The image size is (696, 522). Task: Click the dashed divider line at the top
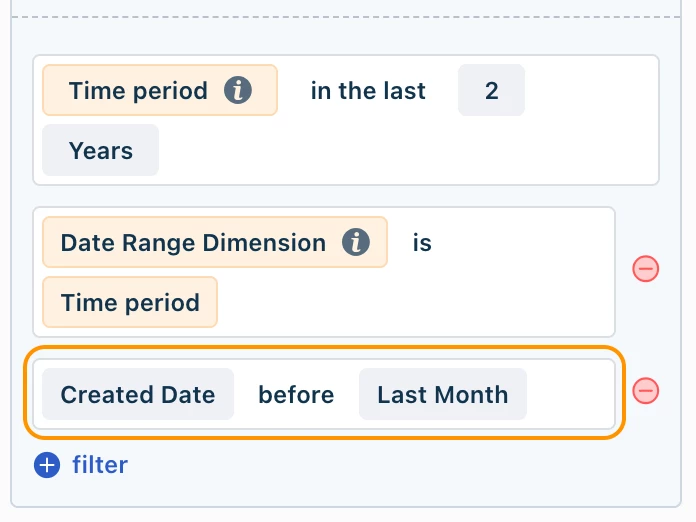coord(346,17)
